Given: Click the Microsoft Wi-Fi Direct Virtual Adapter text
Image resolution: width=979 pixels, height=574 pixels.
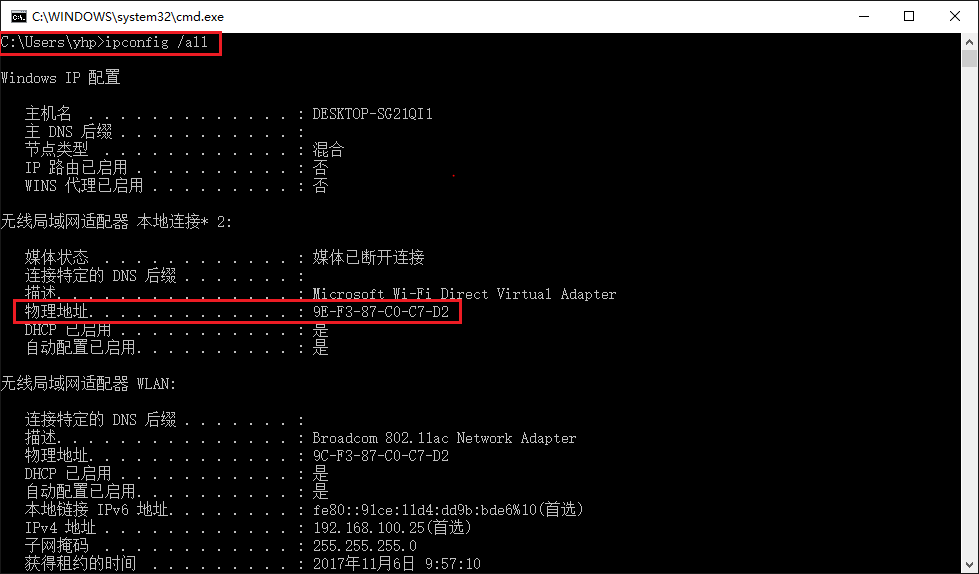Looking at the screenshot, I should 465,294.
